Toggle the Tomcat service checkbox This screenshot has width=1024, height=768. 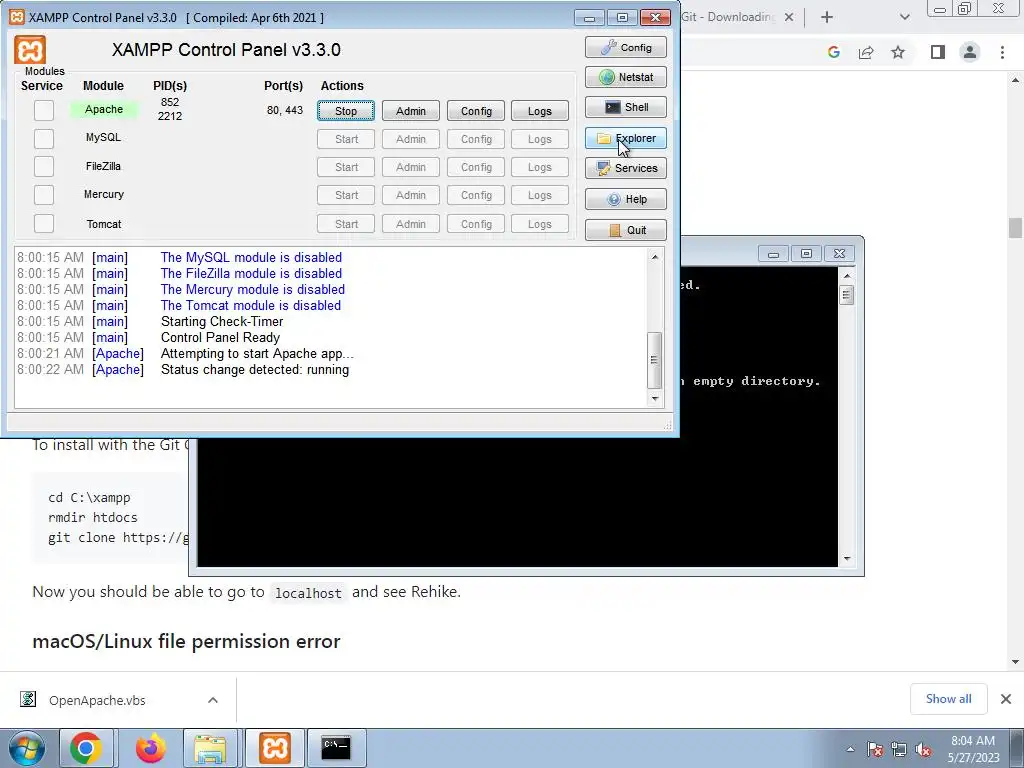(44, 223)
